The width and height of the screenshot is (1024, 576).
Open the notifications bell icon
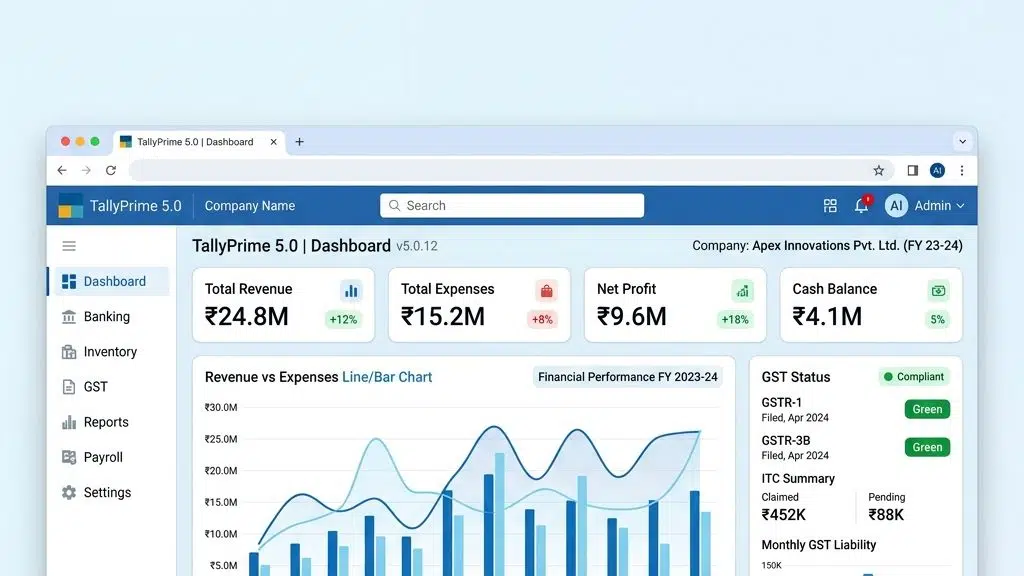(x=862, y=206)
